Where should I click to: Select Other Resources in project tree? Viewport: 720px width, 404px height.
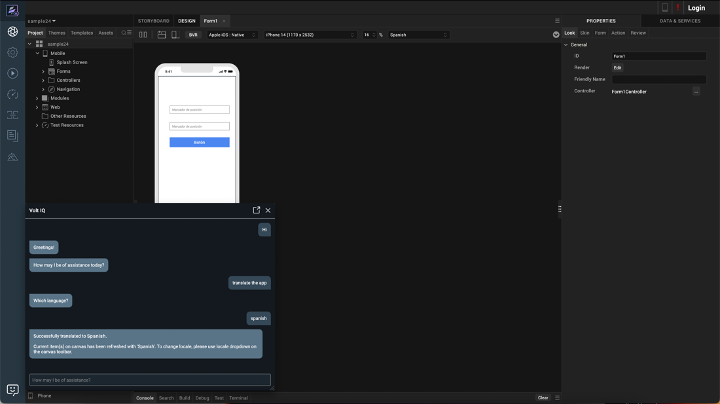click(x=68, y=116)
